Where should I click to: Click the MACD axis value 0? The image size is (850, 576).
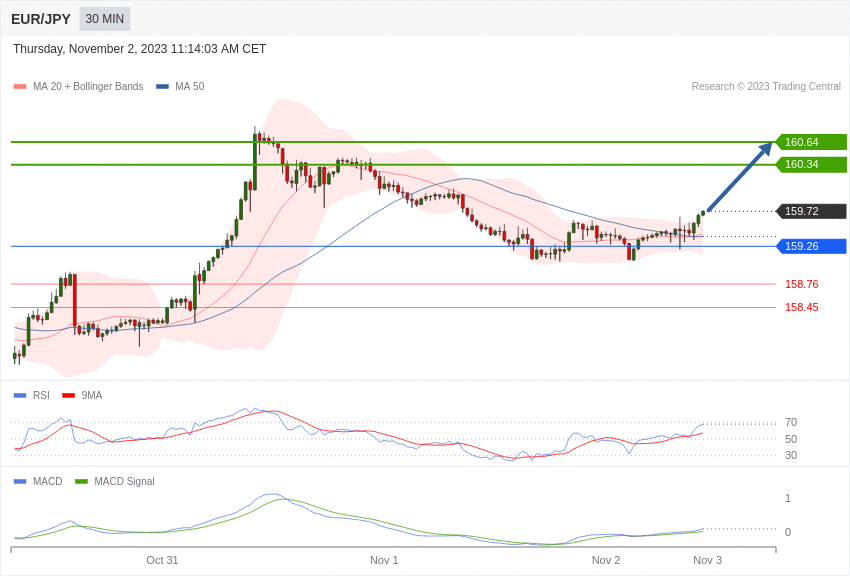coord(788,532)
